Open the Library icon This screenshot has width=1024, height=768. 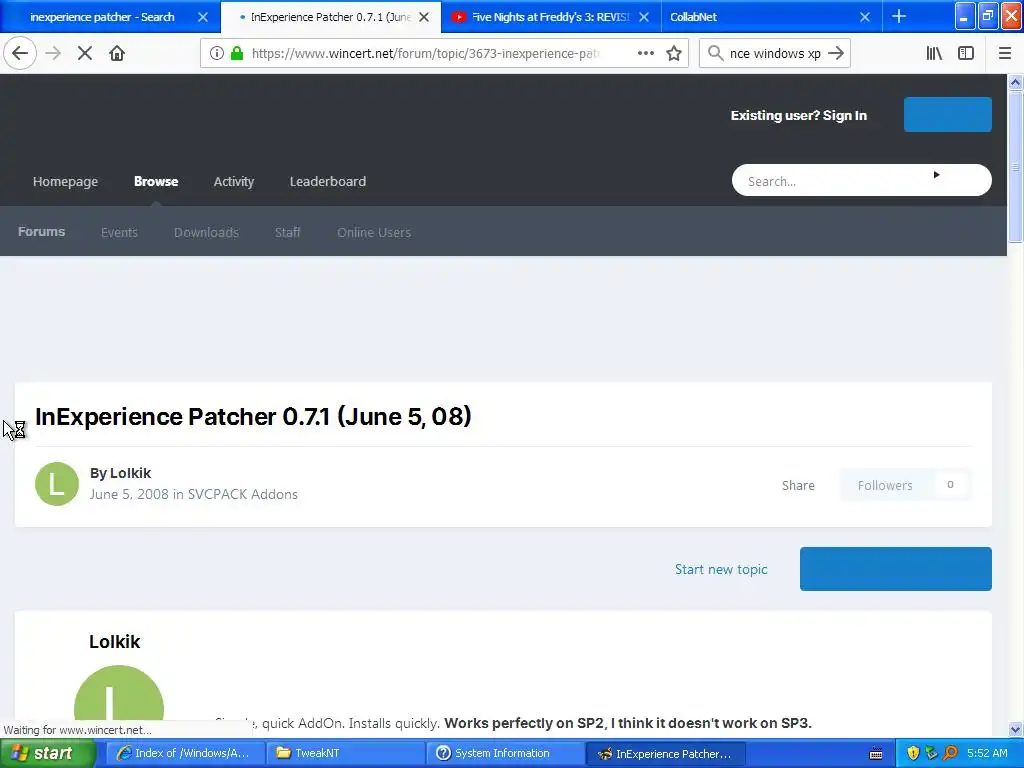[x=934, y=54]
